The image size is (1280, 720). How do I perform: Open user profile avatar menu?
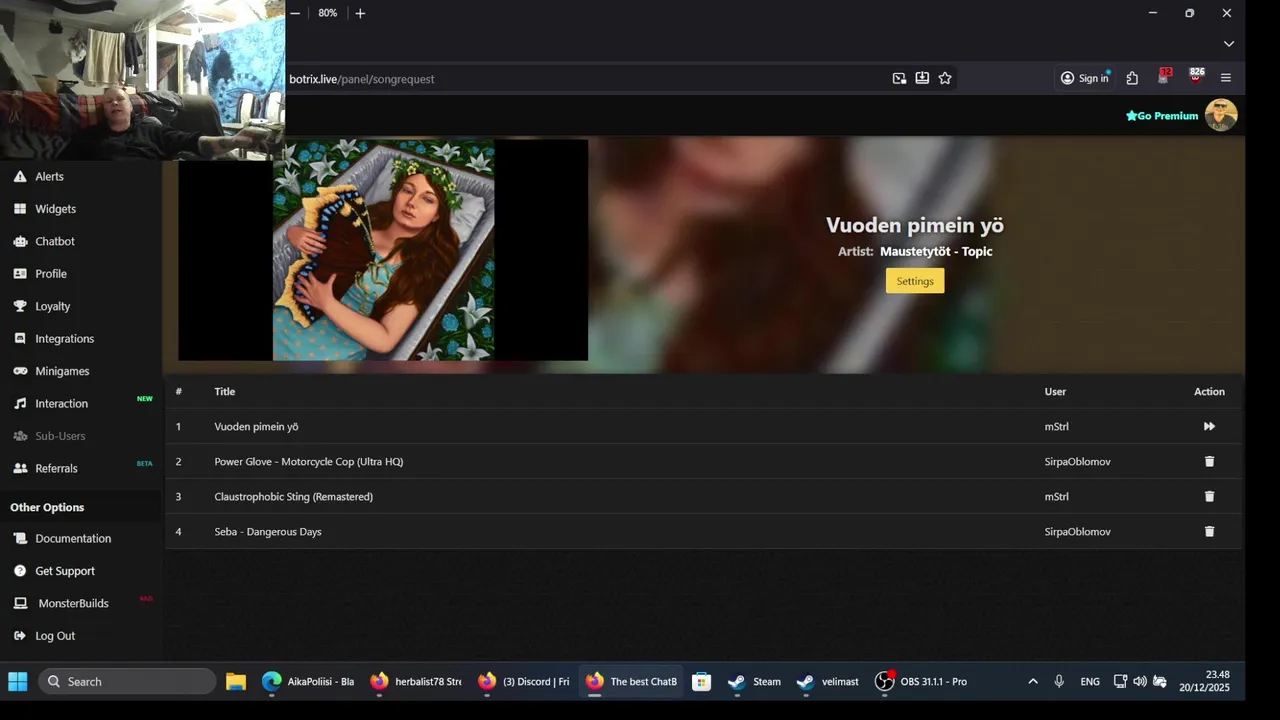[1221, 115]
